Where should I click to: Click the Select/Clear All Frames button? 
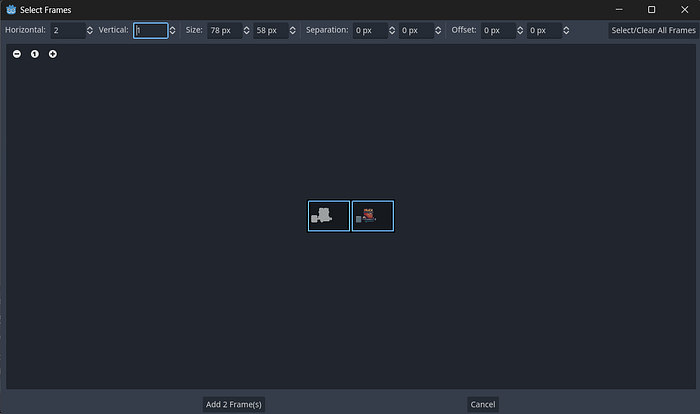(x=653, y=30)
